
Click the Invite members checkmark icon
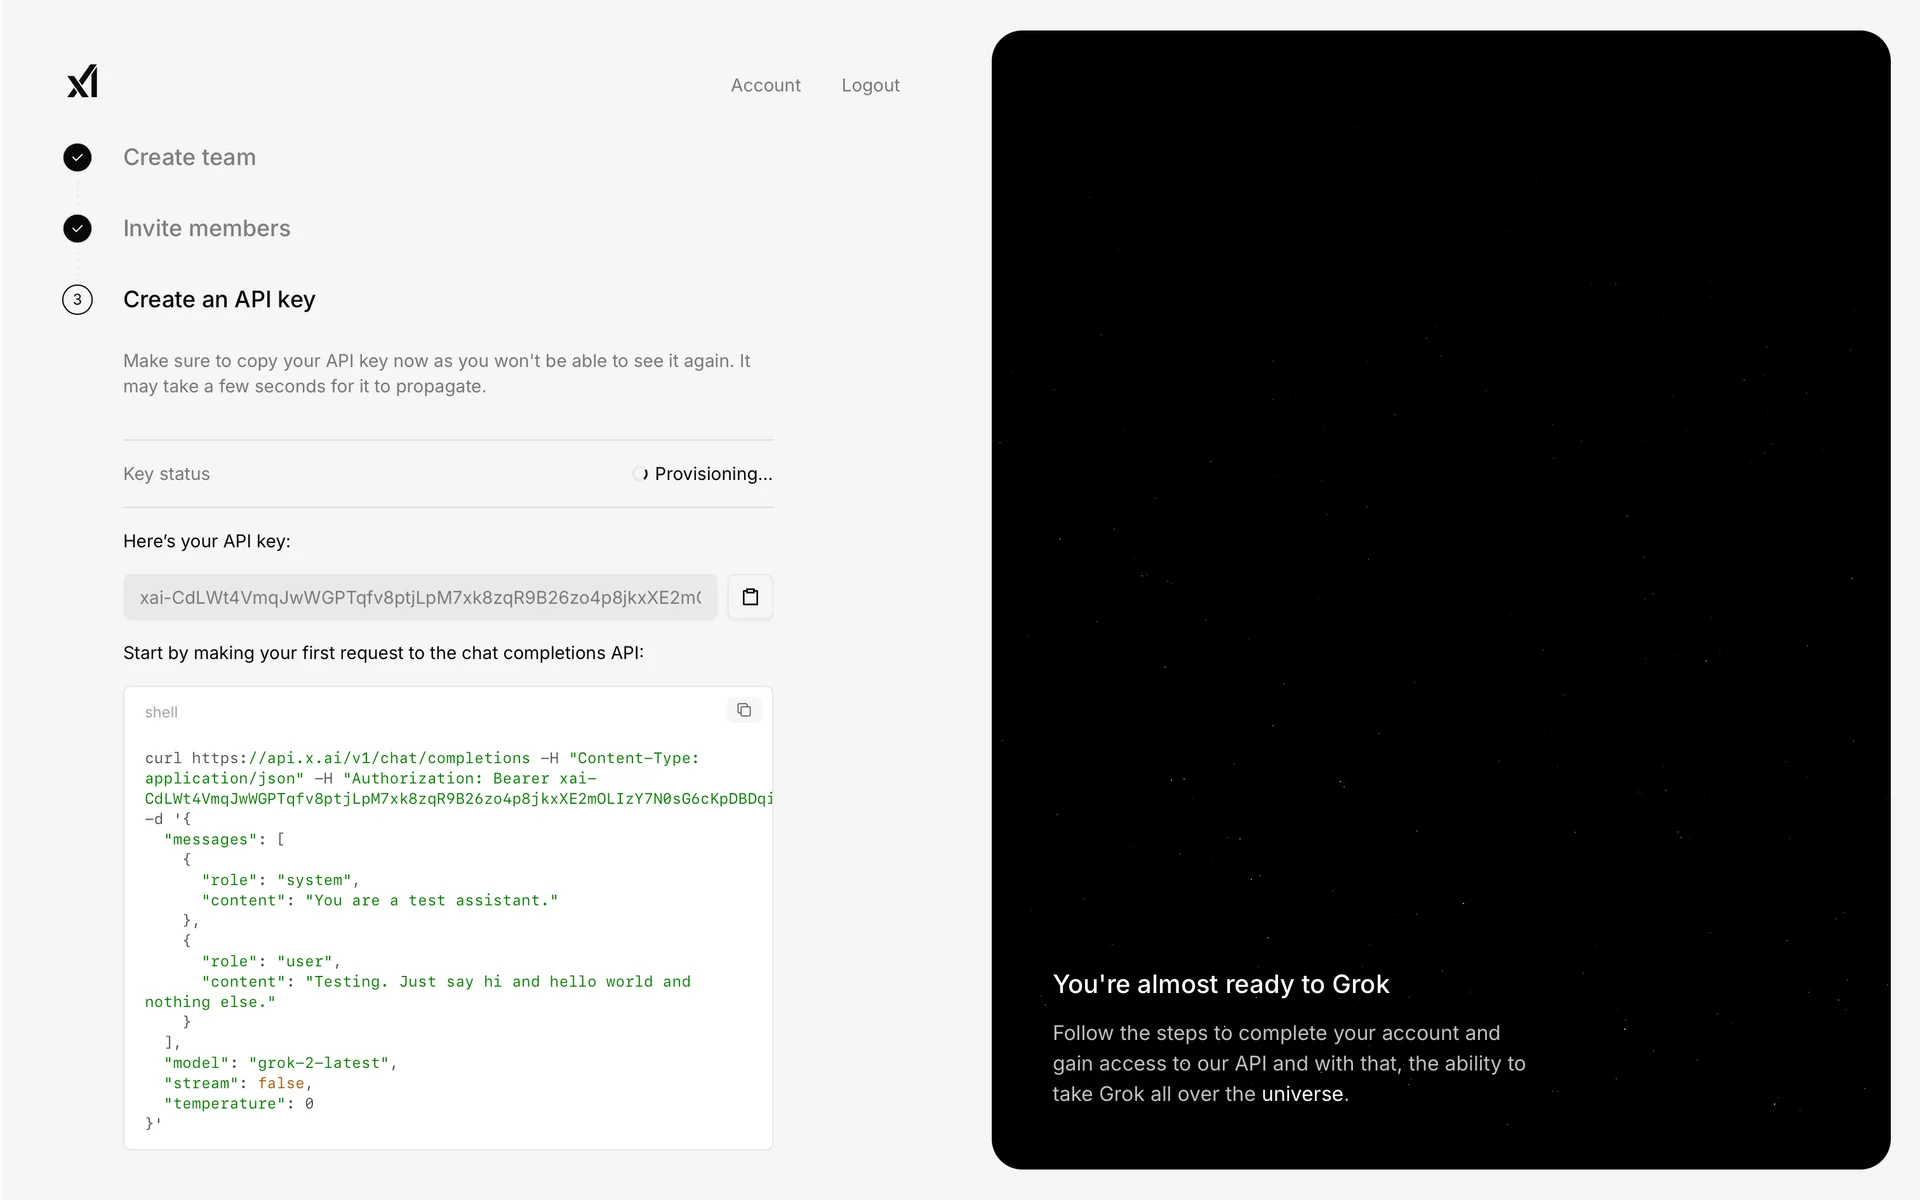click(x=77, y=229)
